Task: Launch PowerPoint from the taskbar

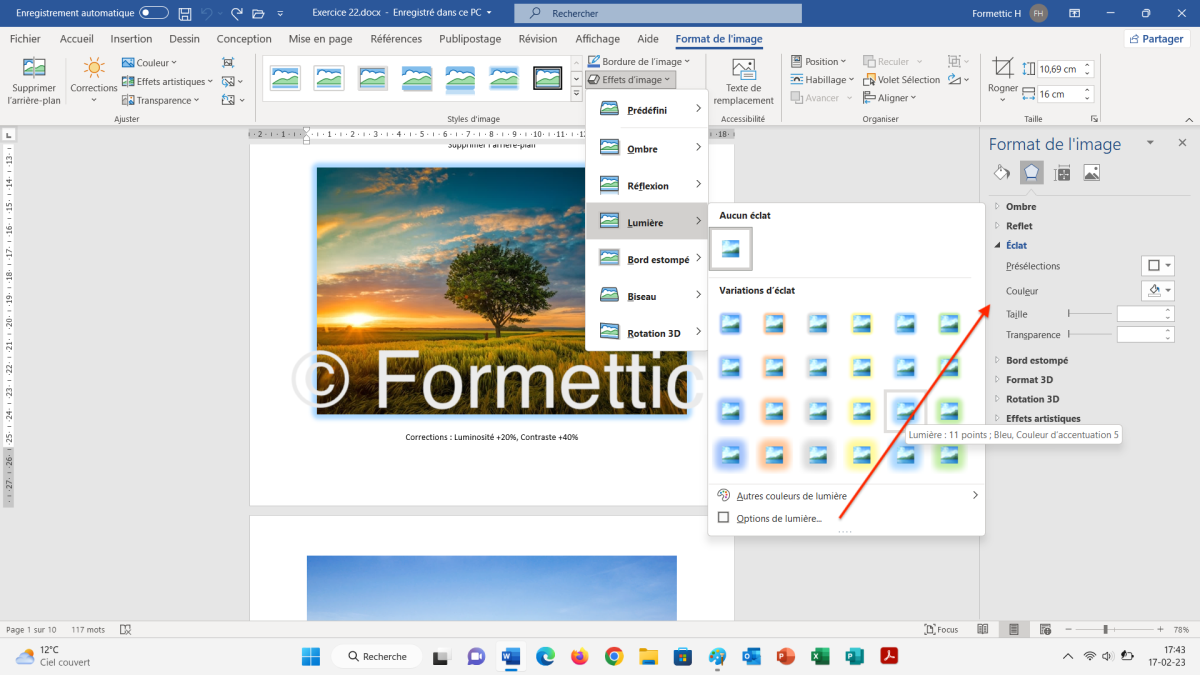Action: (785, 656)
